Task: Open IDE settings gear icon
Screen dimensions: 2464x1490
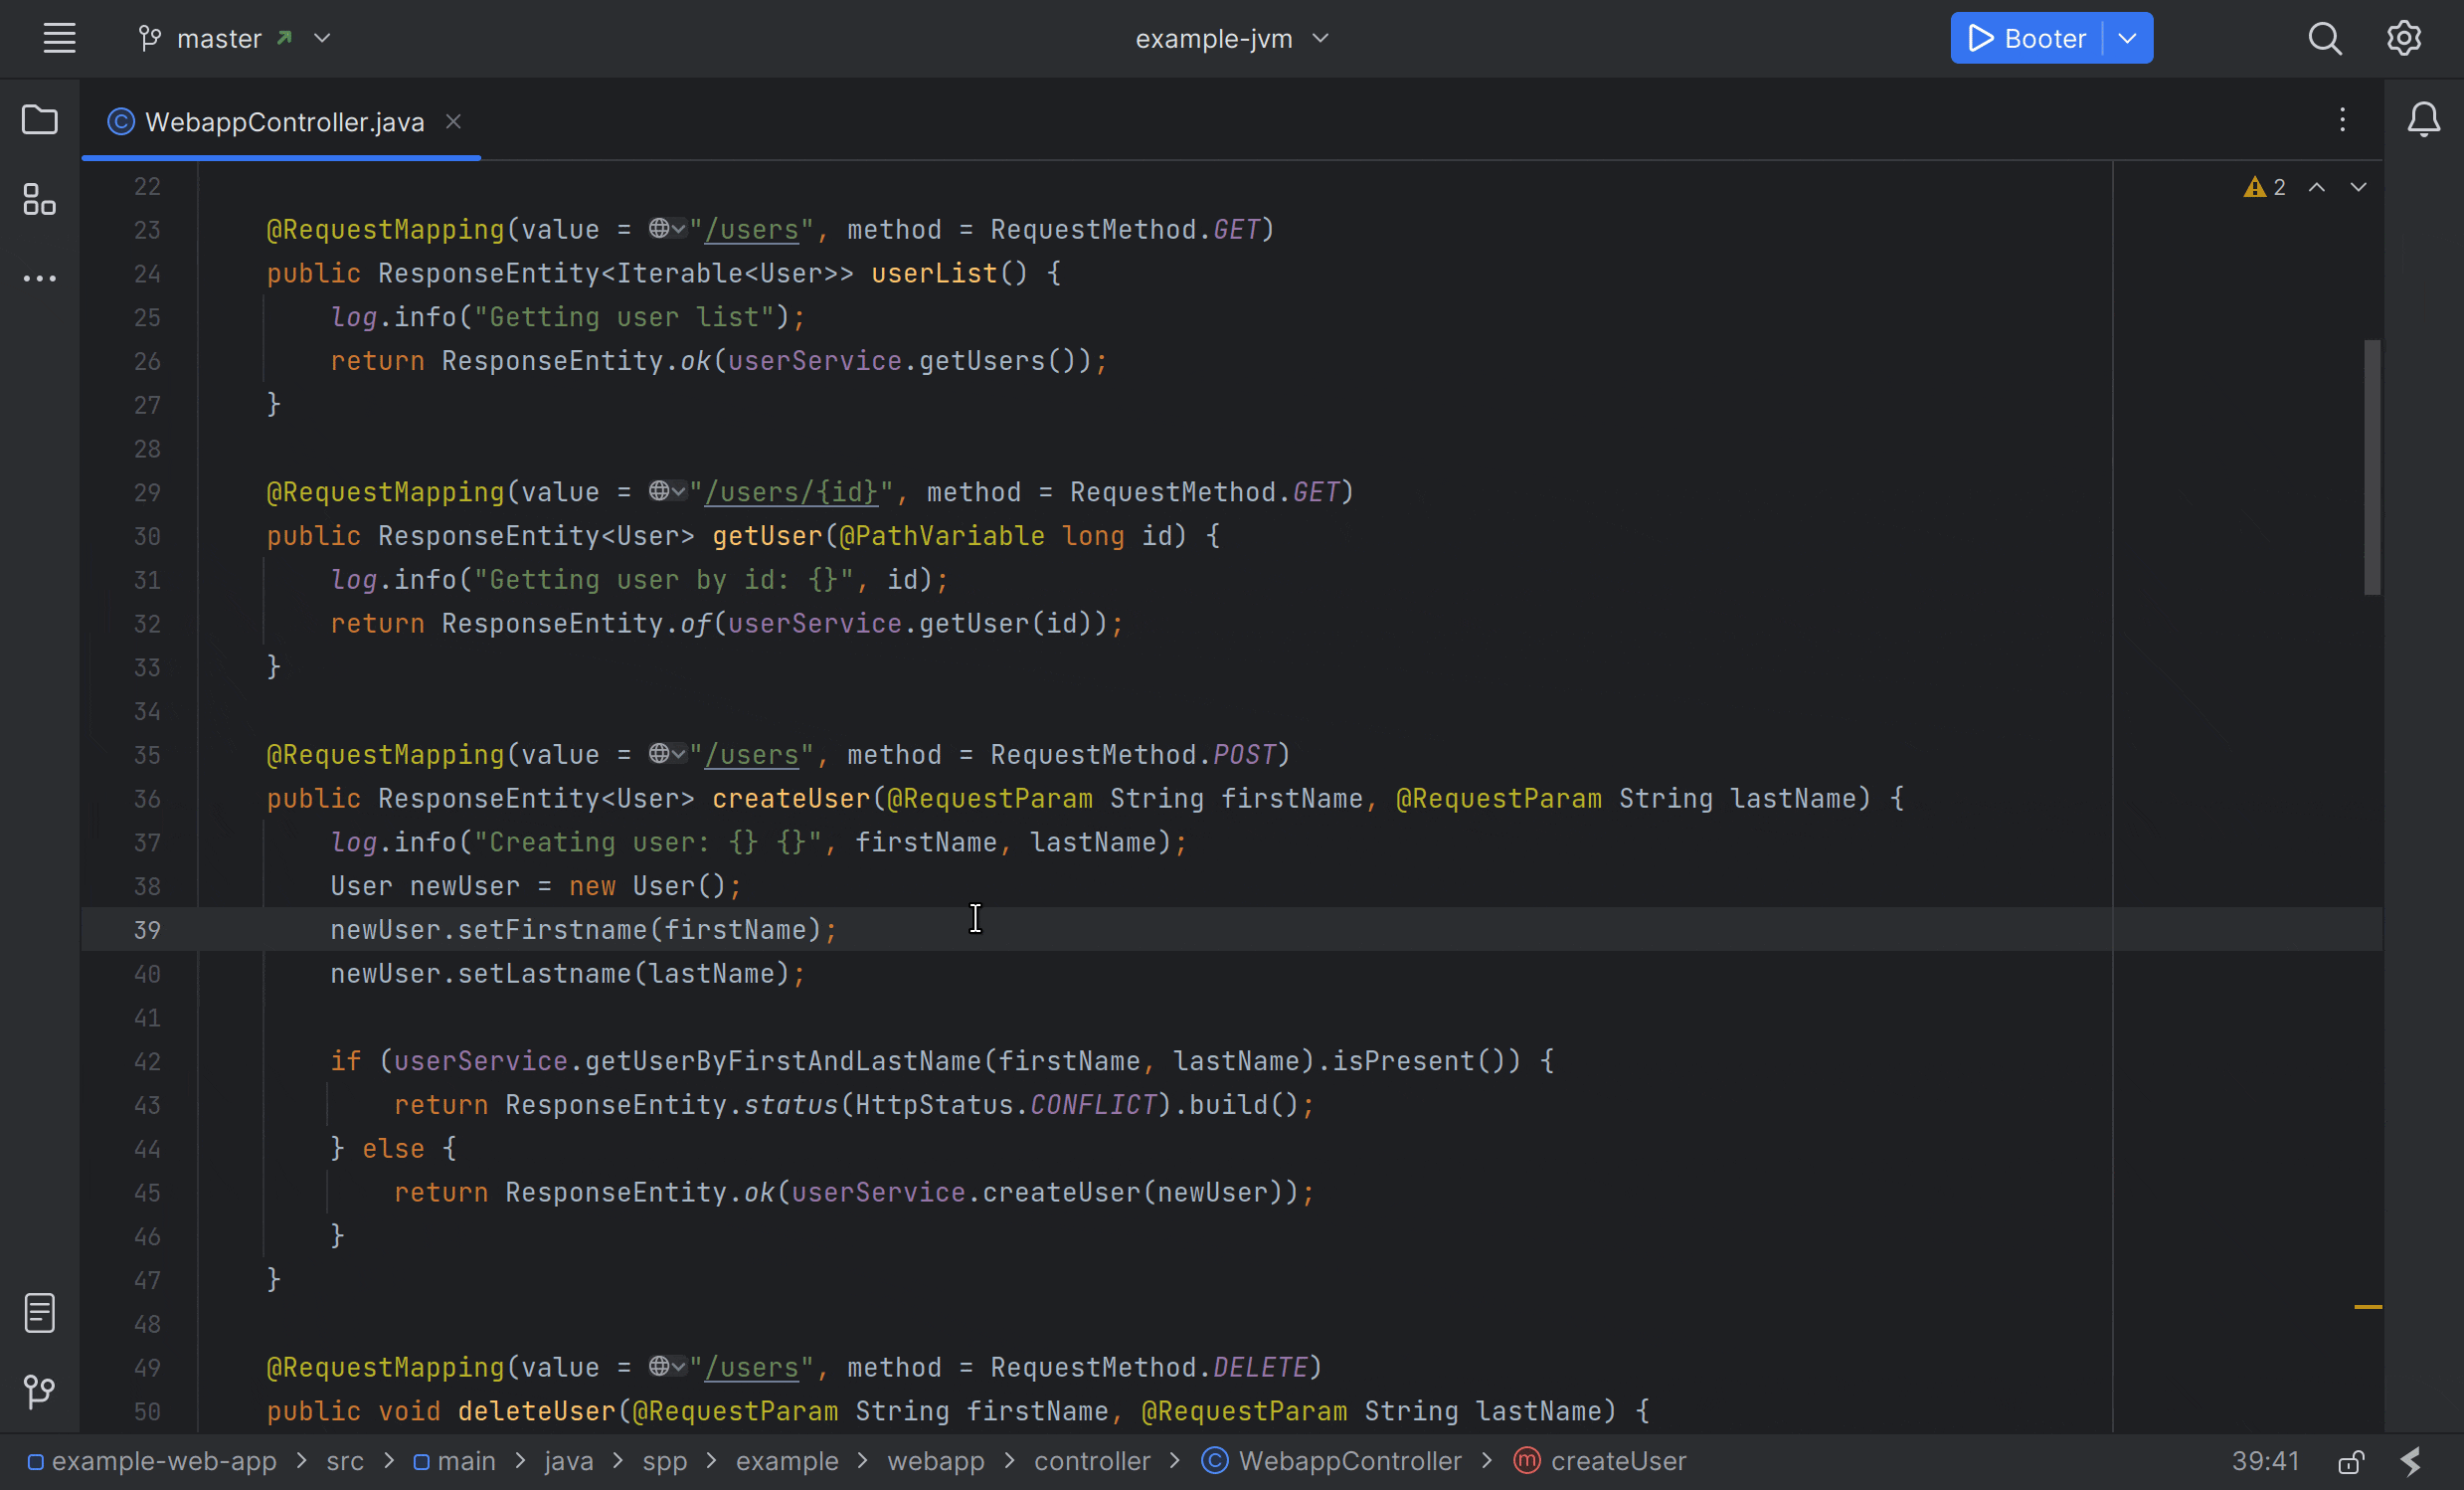Action: 2403,38
